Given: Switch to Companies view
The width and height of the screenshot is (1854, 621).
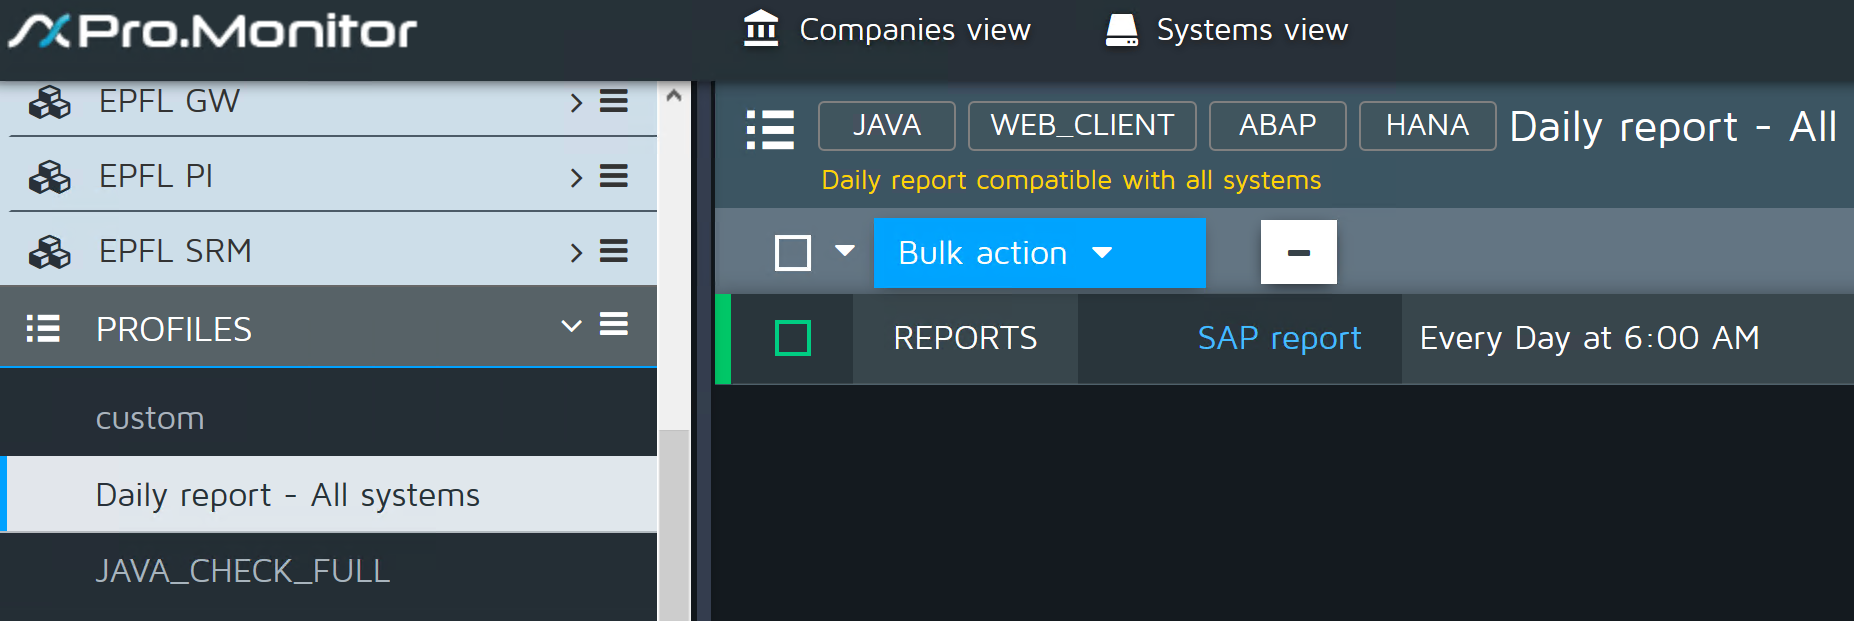Looking at the screenshot, I should [x=887, y=30].
